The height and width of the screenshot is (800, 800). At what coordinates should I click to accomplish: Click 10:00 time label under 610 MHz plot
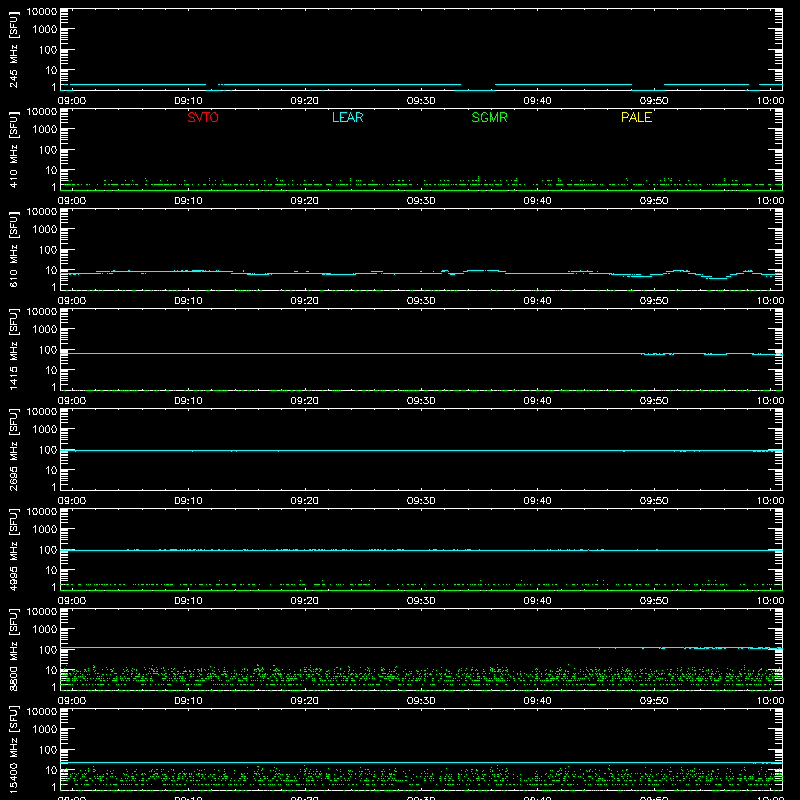point(770,301)
